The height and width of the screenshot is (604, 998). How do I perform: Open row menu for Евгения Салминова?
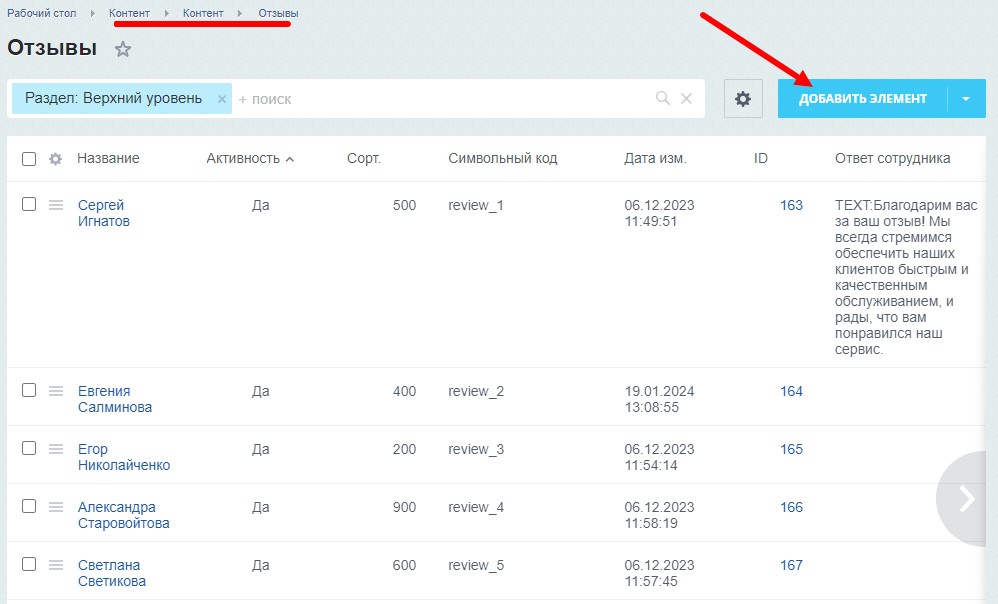(x=56, y=391)
